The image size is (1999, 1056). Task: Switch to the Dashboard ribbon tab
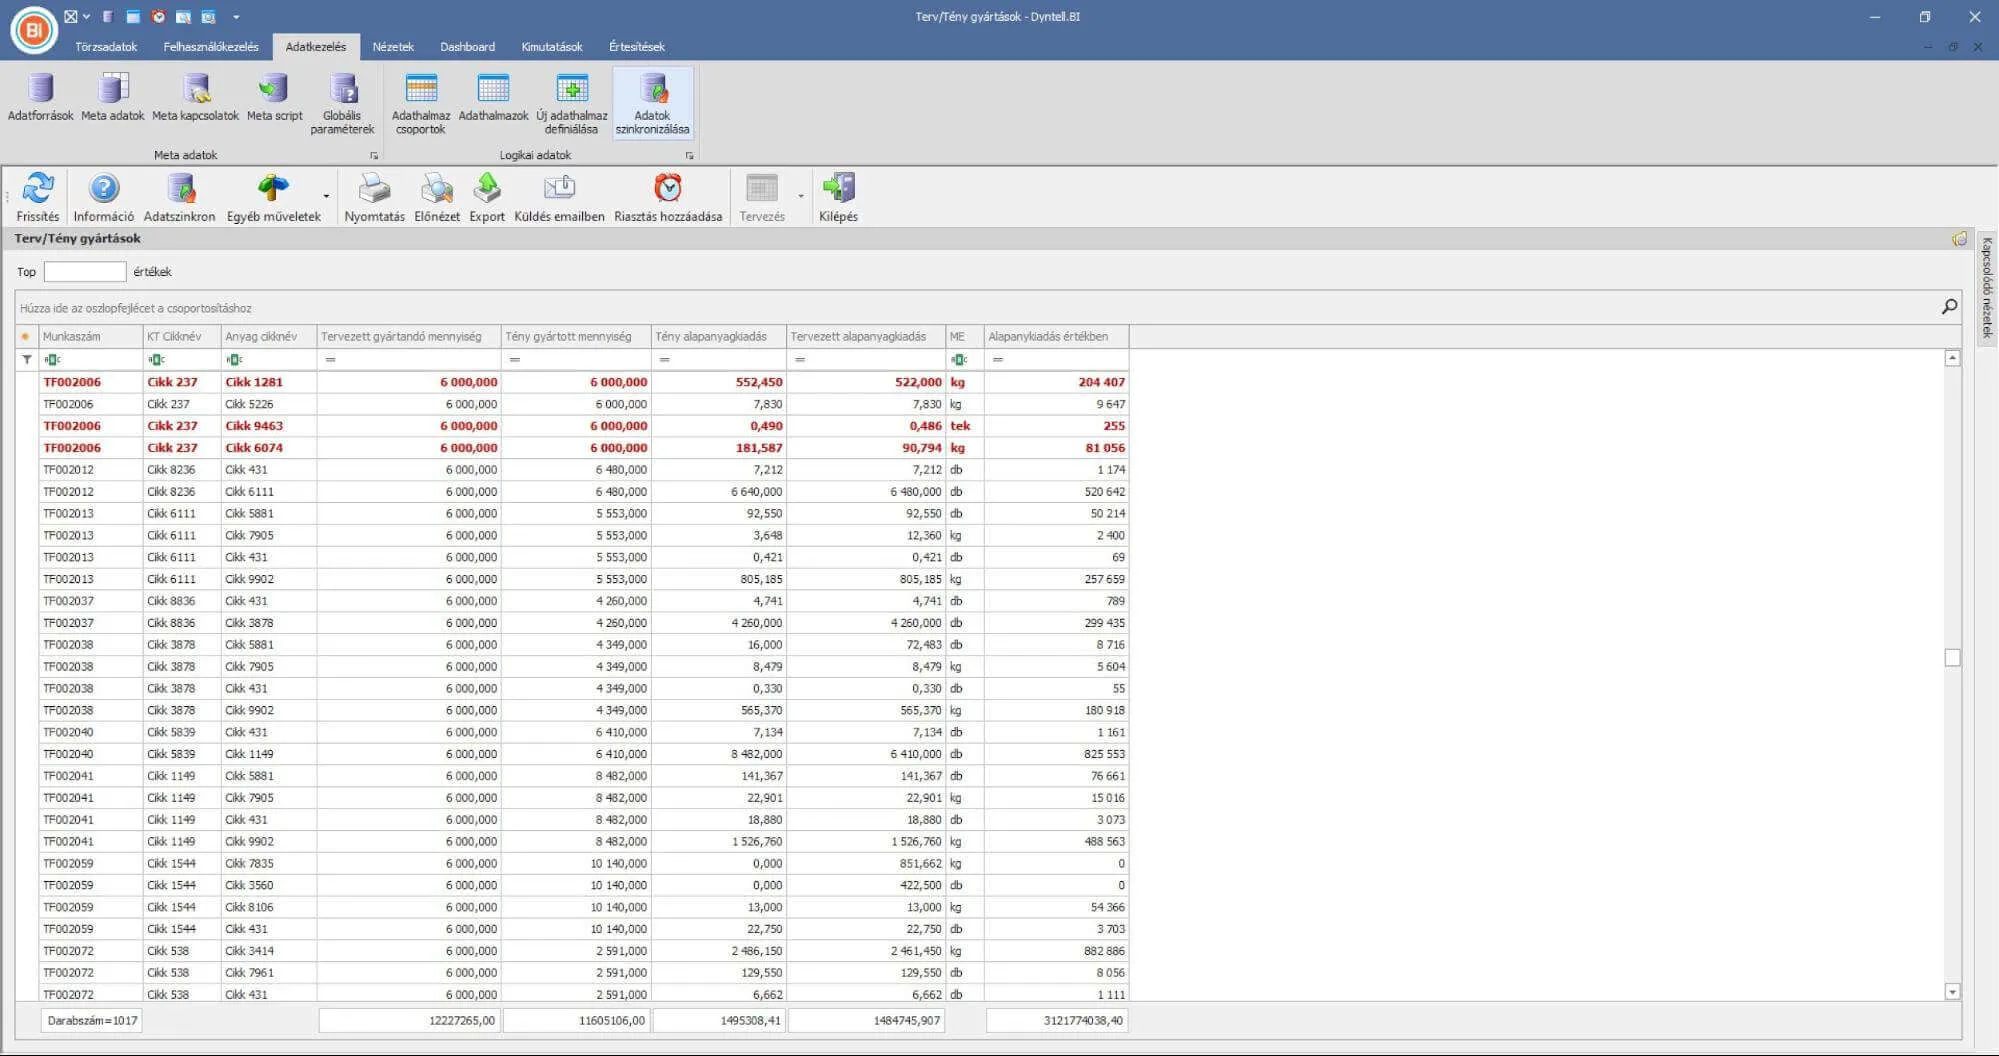[467, 47]
